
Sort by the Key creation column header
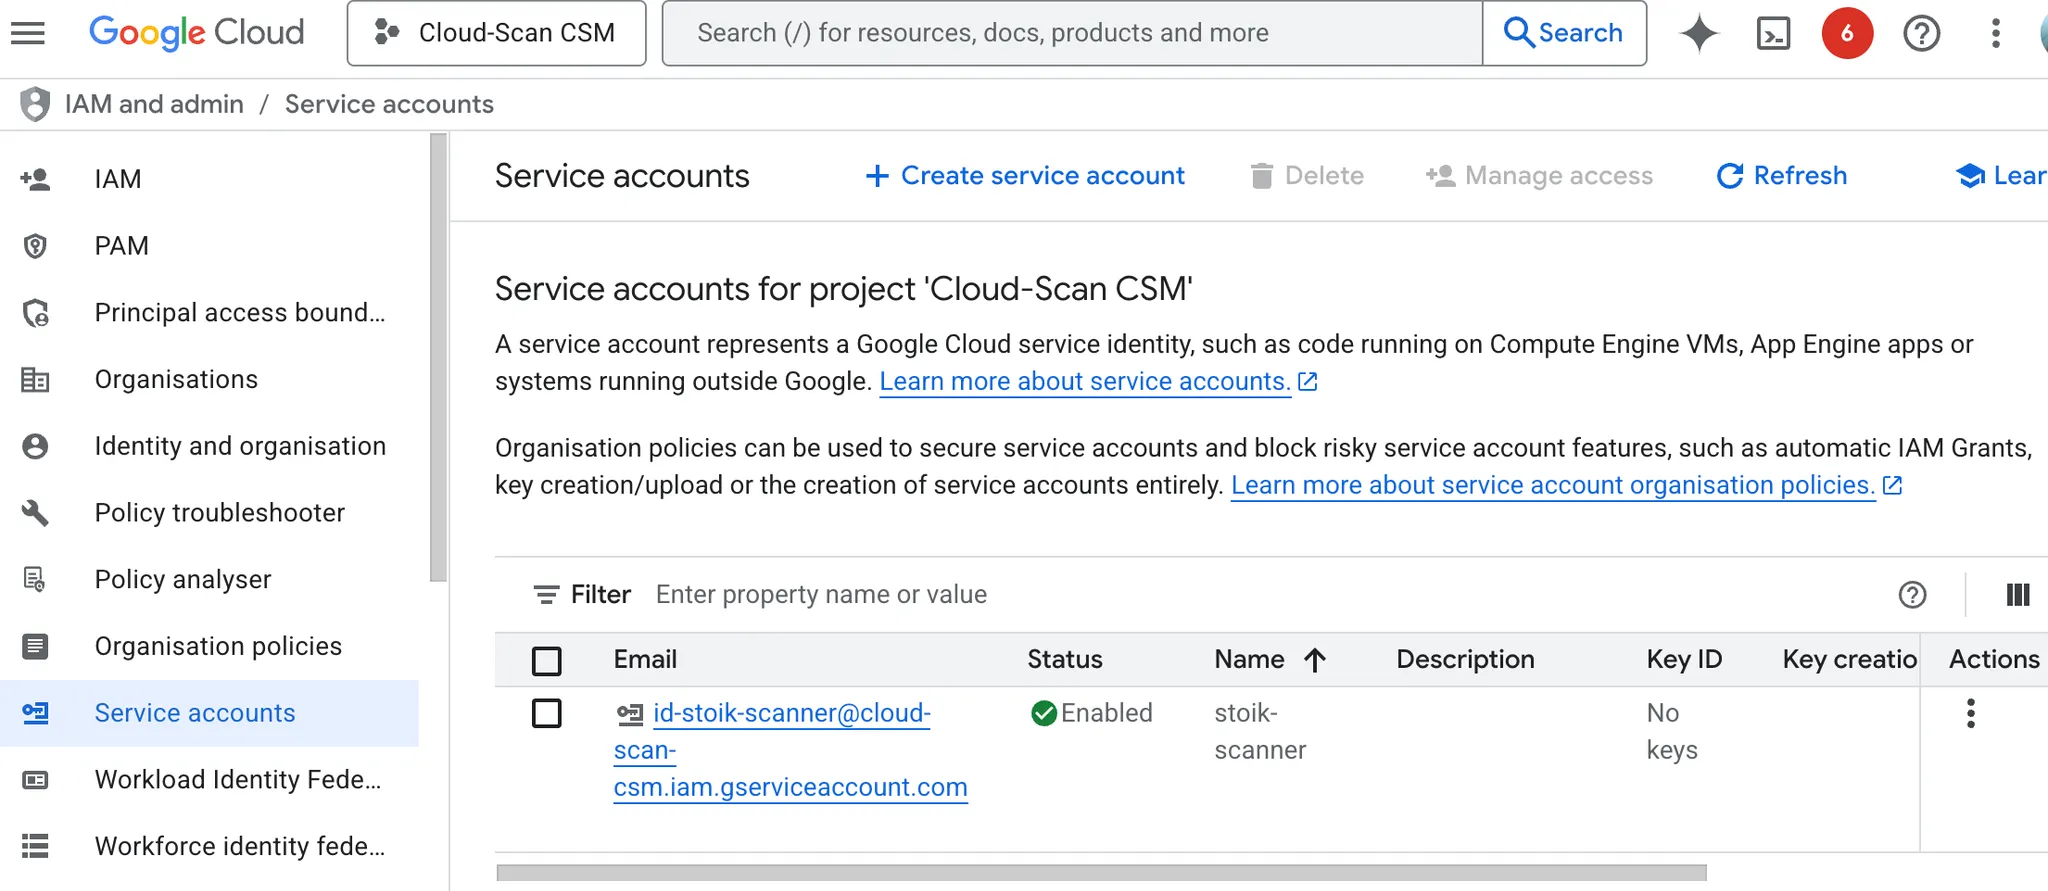(1849, 660)
